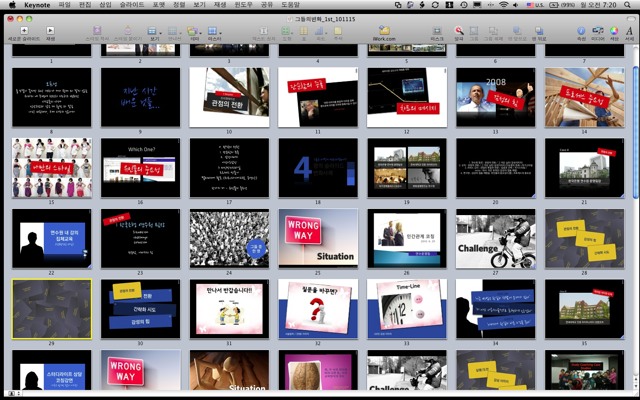Open the Keynote application menu
640x400 pixels.
pyautogui.click(x=37, y=5)
